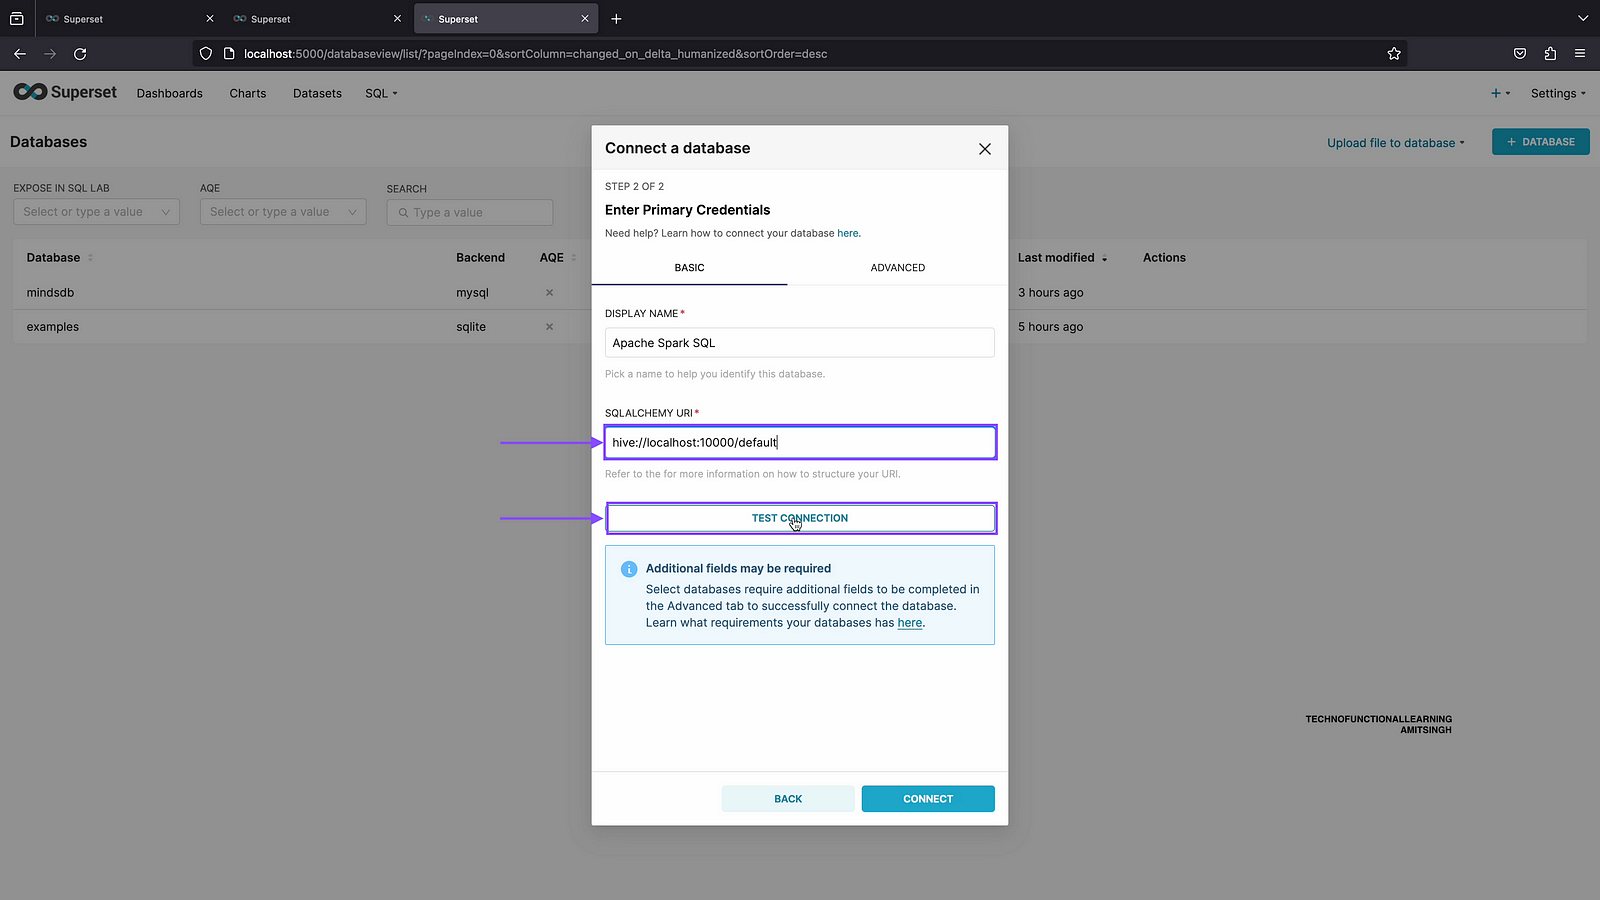Focus the Display Name text field
Image resolution: width=1600 pixels, height=900 pixels.
click(799, 343)
